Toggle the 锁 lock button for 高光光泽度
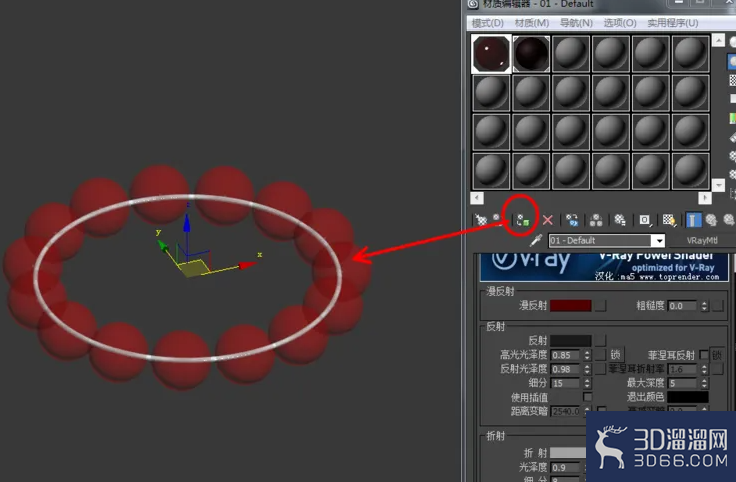Image resolution: width=736 pixels, height=482 pixels. point(616,354)
